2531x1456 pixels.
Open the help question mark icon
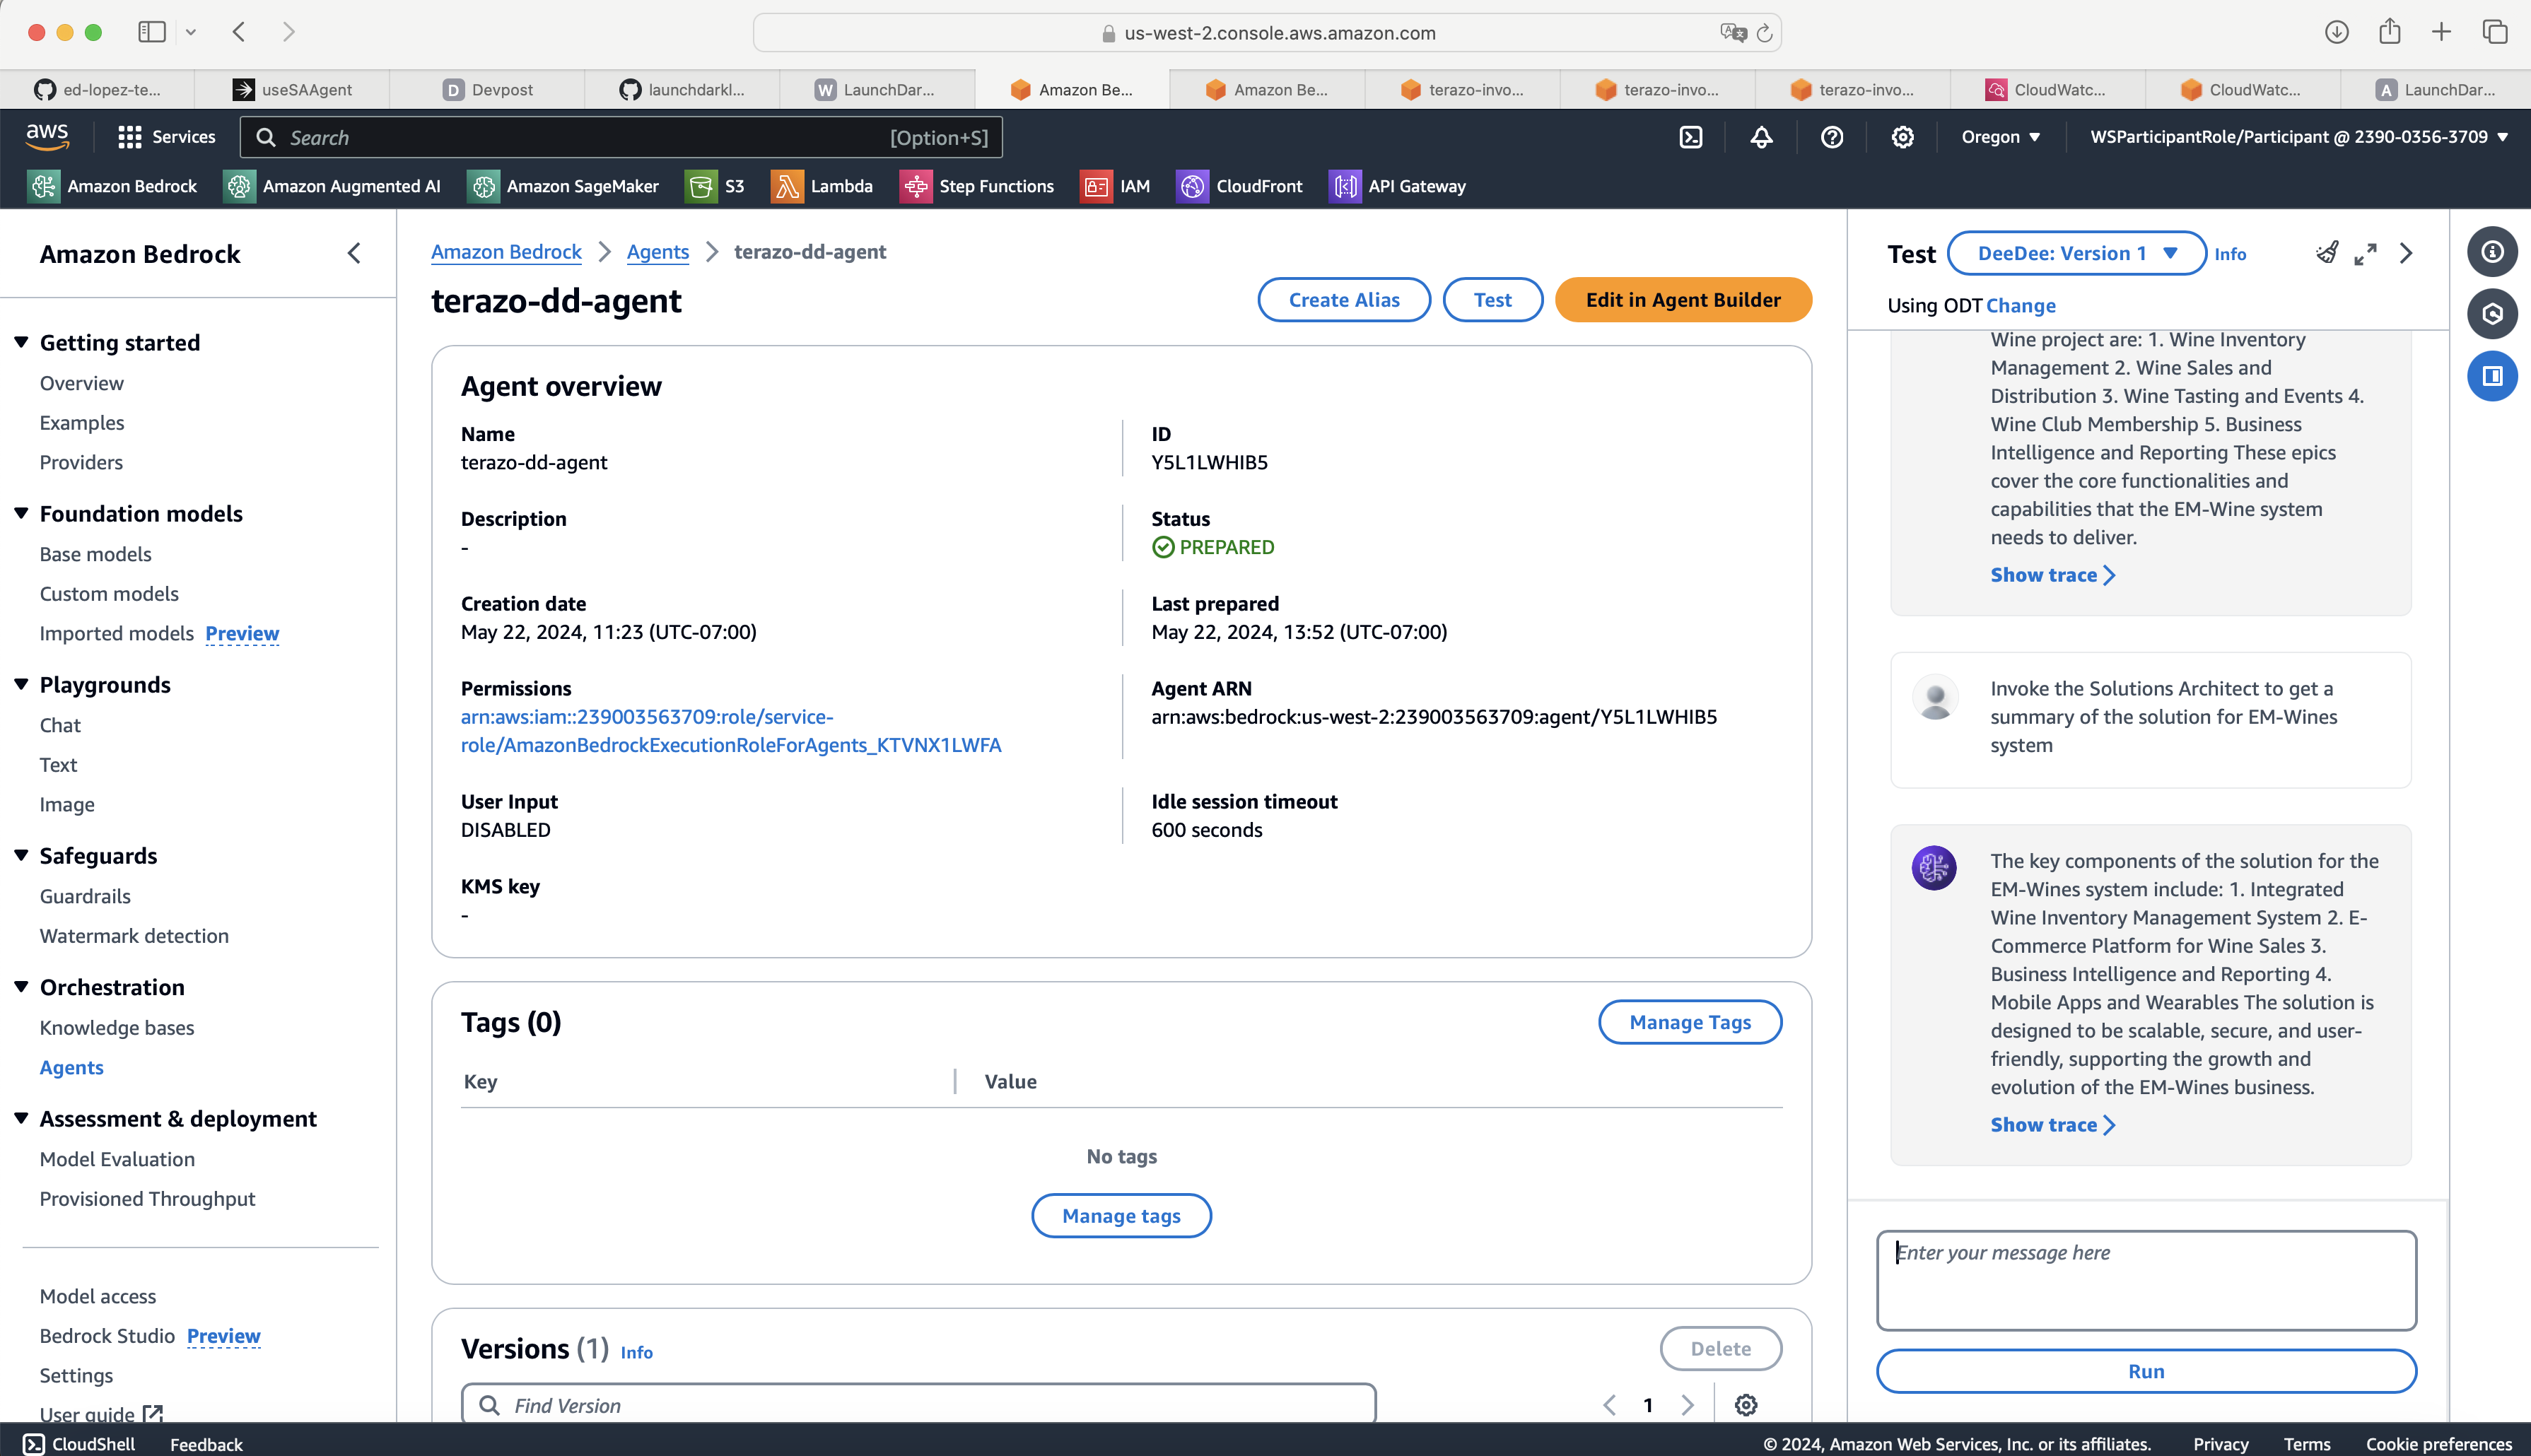[x=1831, y=137]
